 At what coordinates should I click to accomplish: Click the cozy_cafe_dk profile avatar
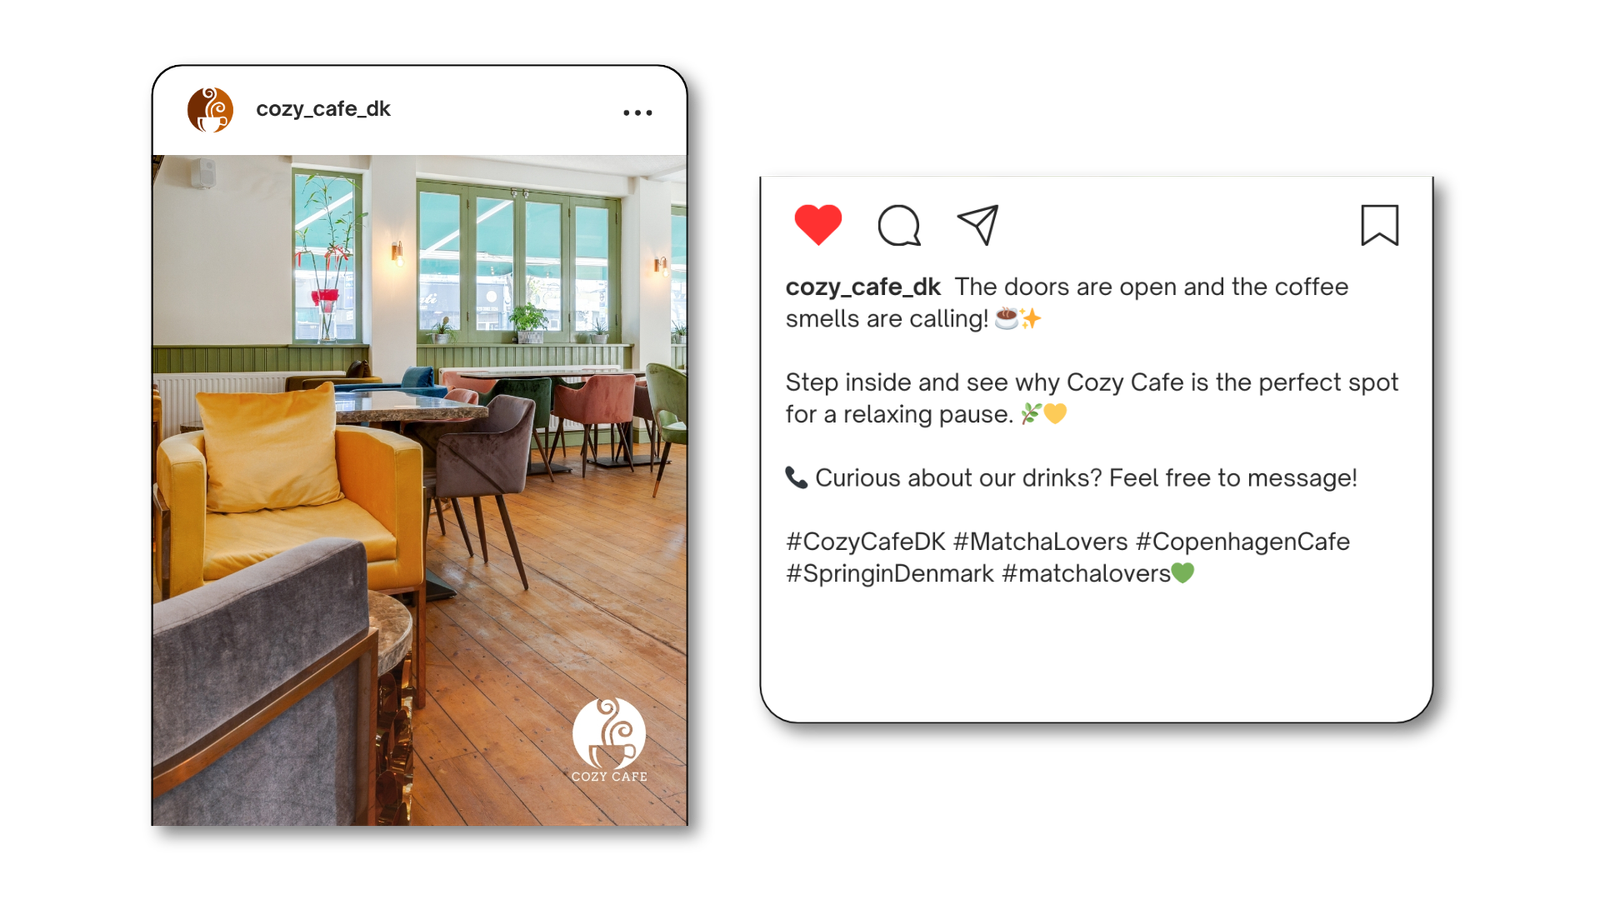coord(210,109)
